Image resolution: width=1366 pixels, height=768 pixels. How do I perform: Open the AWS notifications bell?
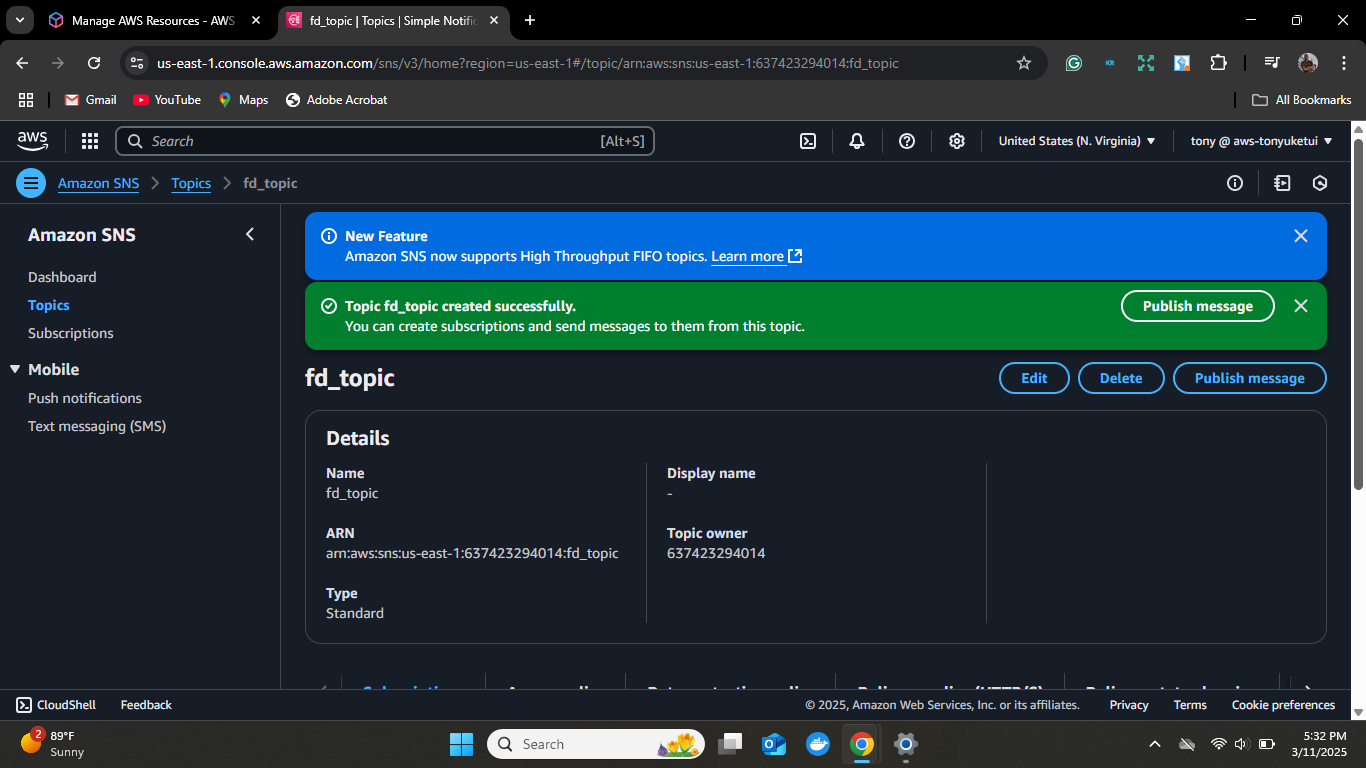tap(857, 141)
